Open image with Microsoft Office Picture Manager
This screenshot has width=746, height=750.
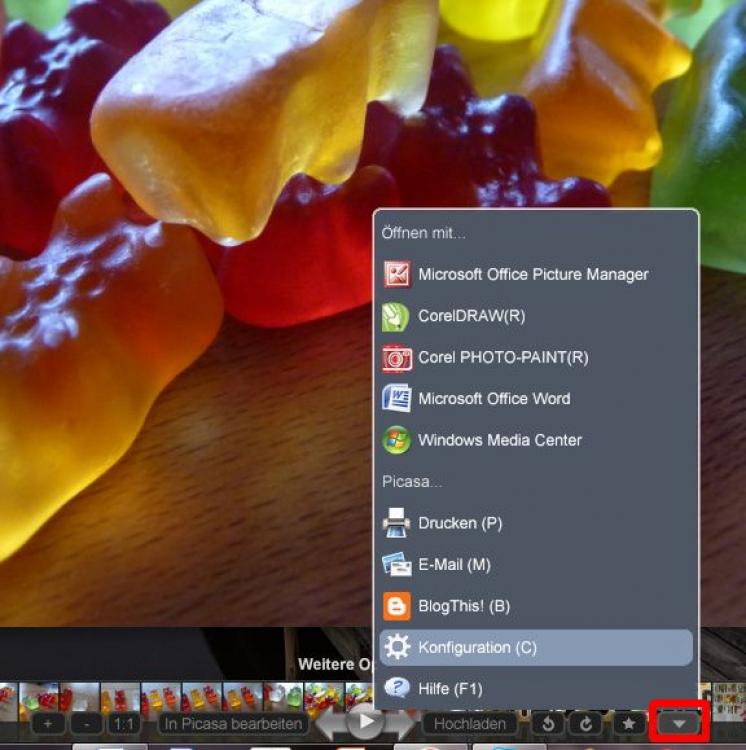click(x=533, y=274)
